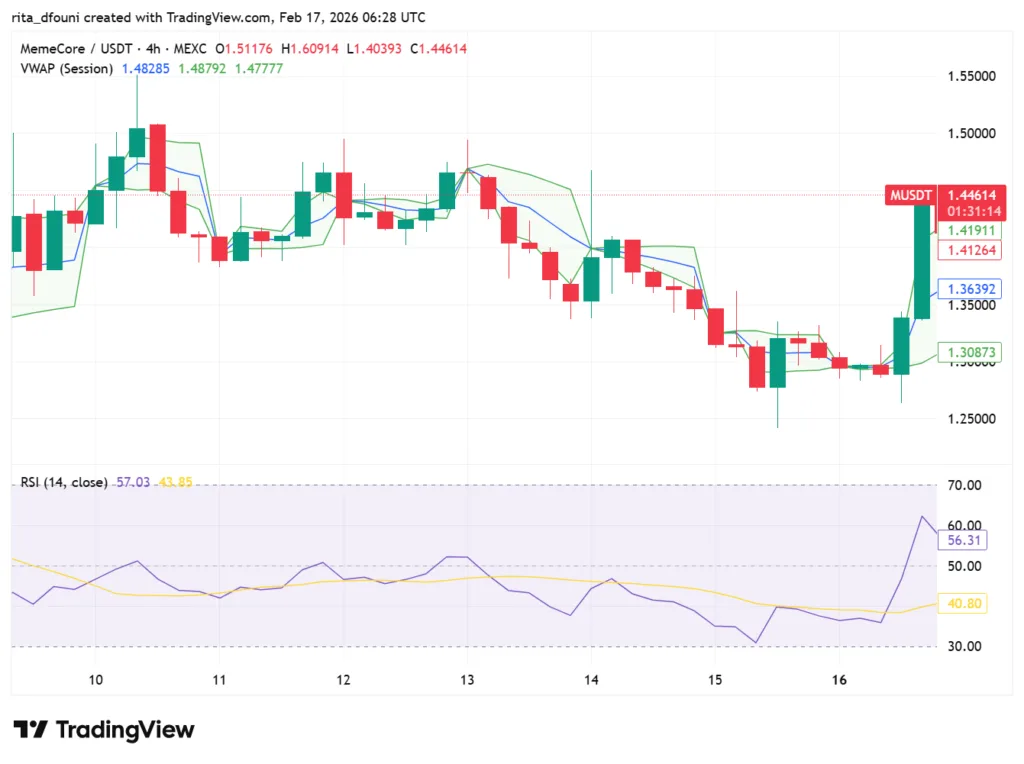Select the RSI (14, close) indicator label
This screenshot has width=1024, height=764.
[x=64, y=482]
